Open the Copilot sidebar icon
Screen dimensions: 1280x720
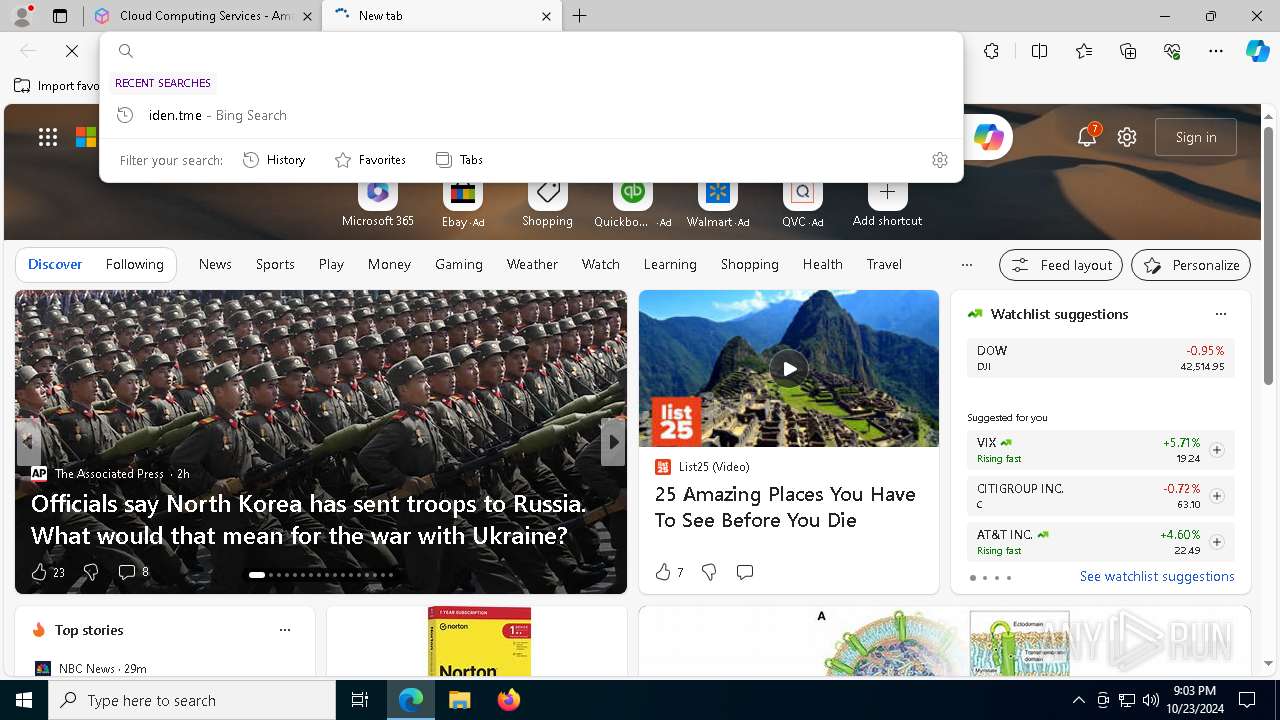tap(1257, 51)
